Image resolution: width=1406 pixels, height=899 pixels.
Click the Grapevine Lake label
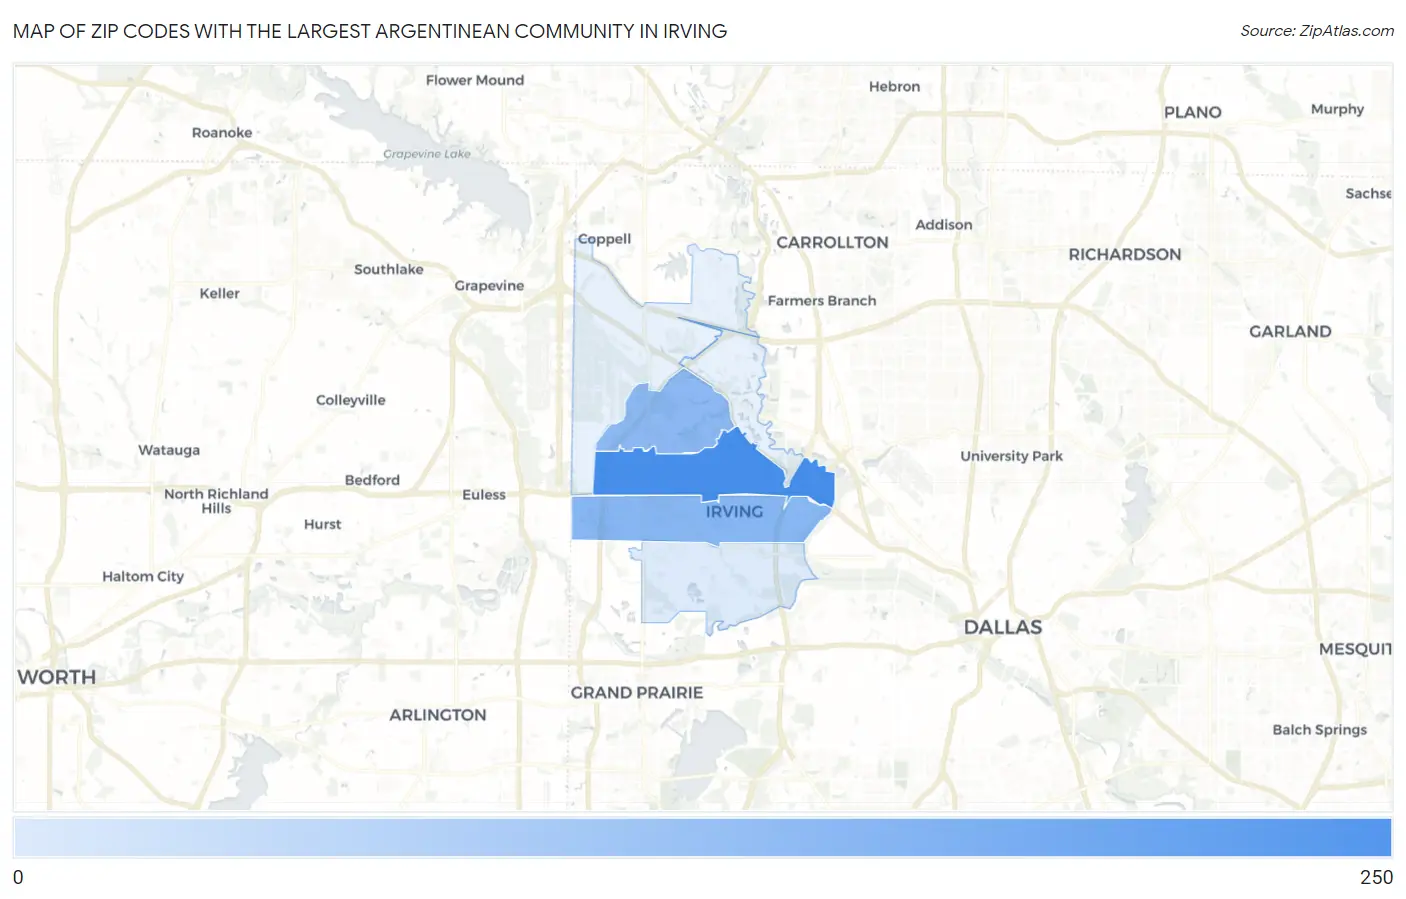(x=427, y=154)
